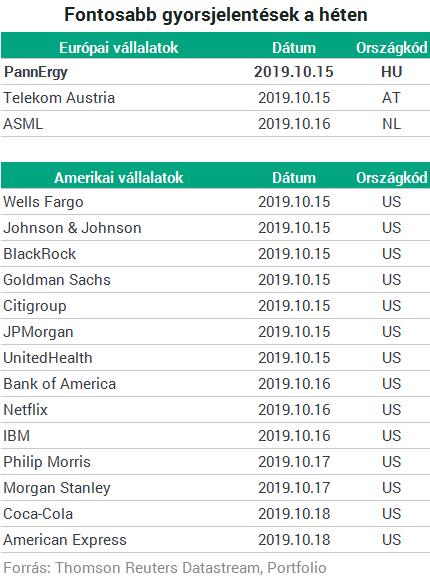The height and width of the screenshot is (578, 430).
Task: Click the Európai vállalatok column header
Action: [119, 48]
